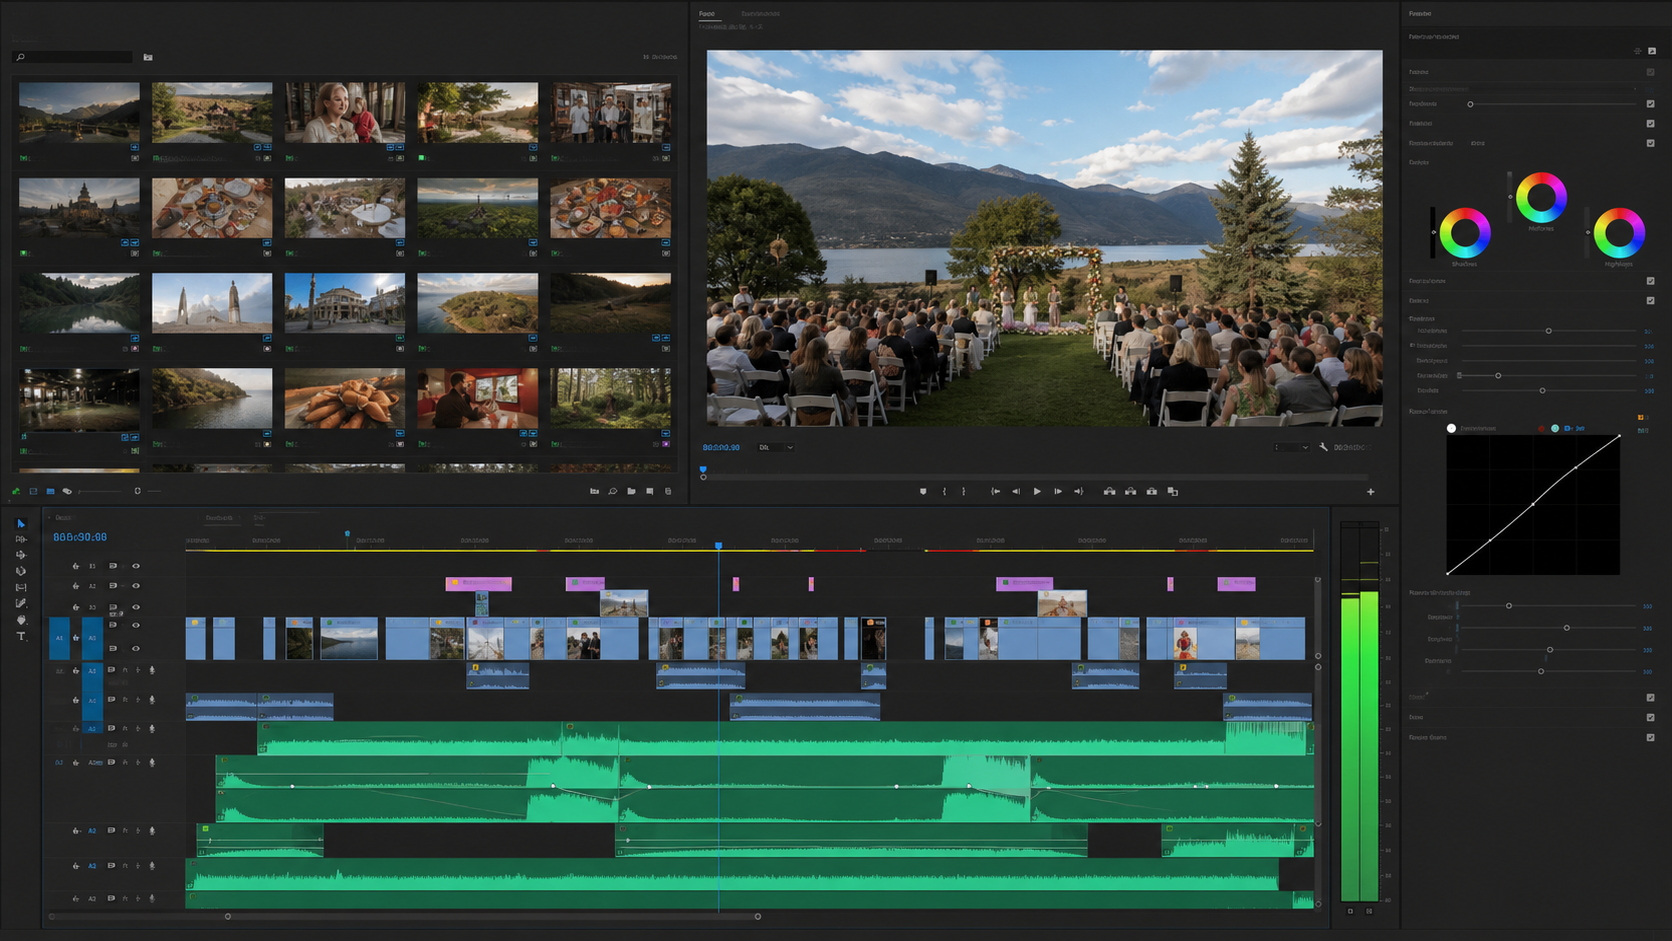Screen dimensions: 1672x941
Task: Select the croissants thumbnail in the project panel
Action: (345, 397)
